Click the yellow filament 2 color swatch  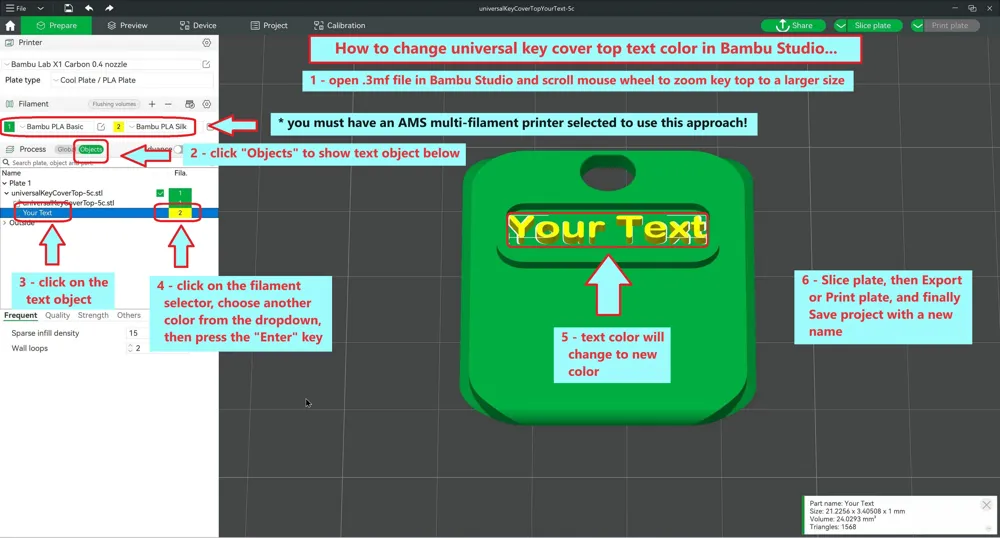pos(118,127)
